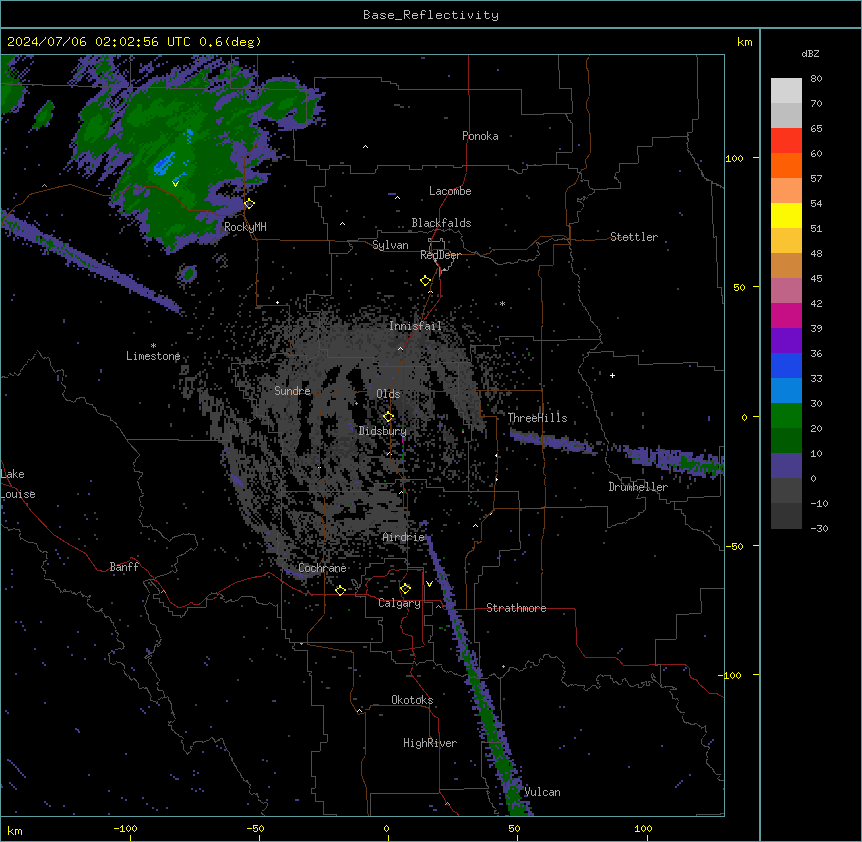Select the darkest gray -30 to -10 swatch
This screenshot has height=842, width=862.
point(786,516)
